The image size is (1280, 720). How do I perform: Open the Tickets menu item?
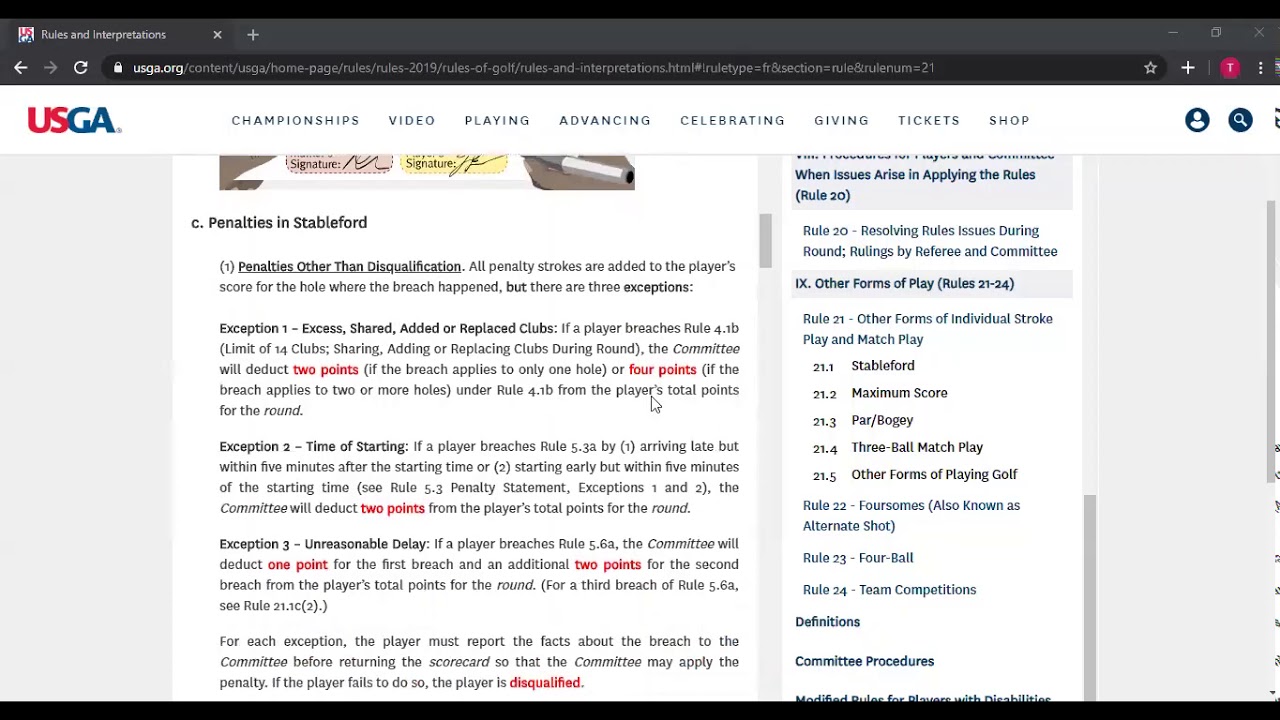tap(928, 121)
